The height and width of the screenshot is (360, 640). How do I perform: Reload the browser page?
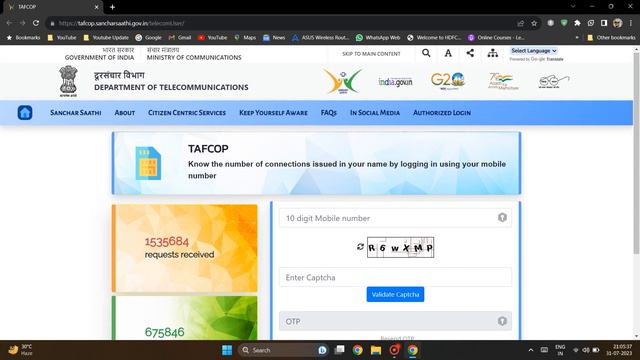(x=36, y=23)
